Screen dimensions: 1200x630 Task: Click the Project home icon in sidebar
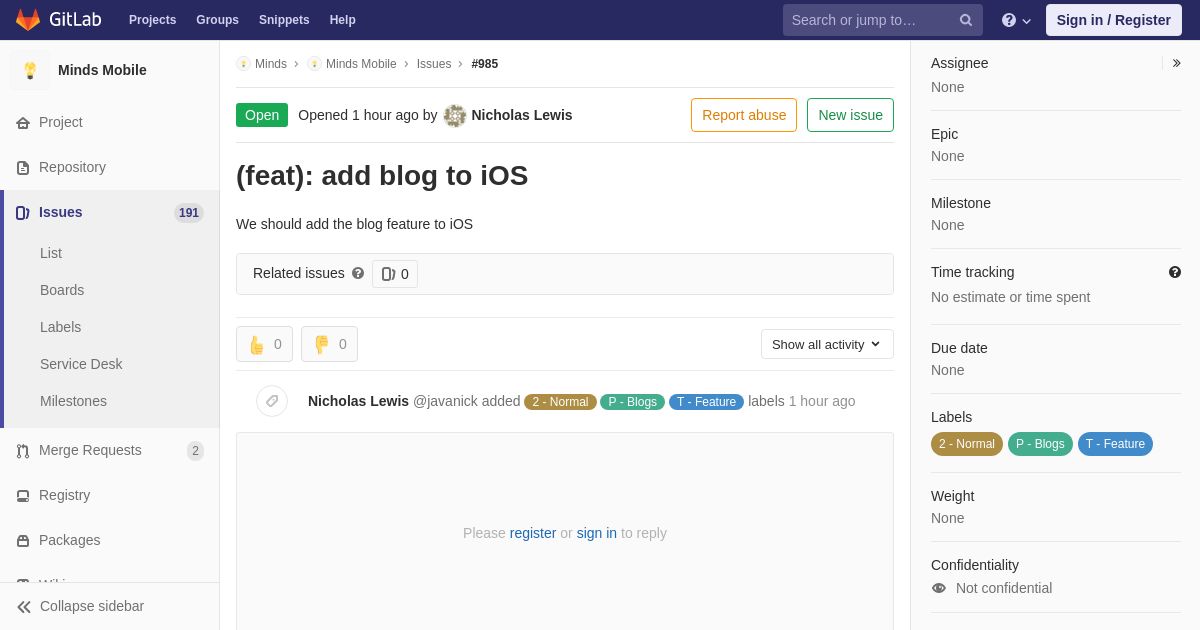(x=23, y=123)
